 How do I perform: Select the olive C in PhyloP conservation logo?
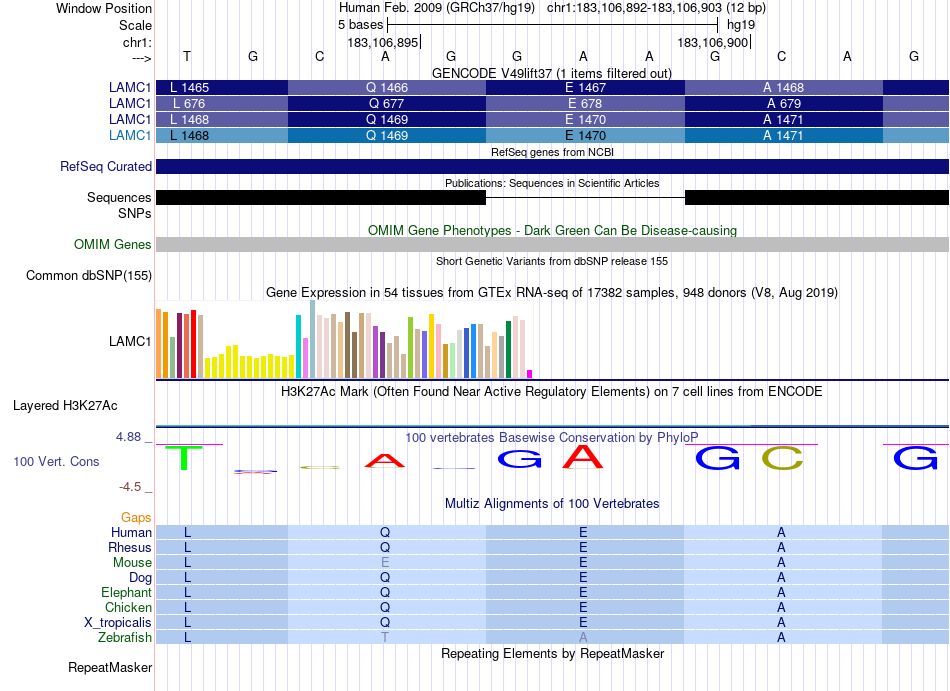pyautogui.click(x=782, y=458)
